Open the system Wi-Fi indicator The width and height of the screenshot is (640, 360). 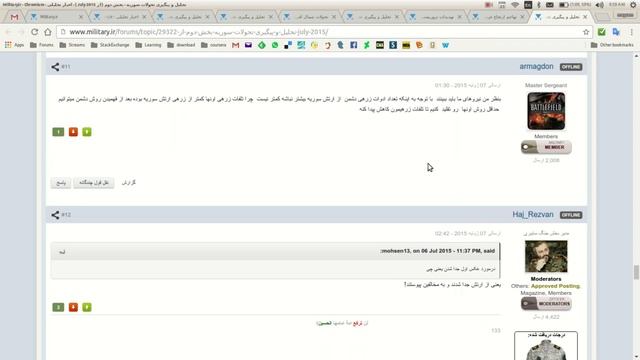tap(515, 5)
